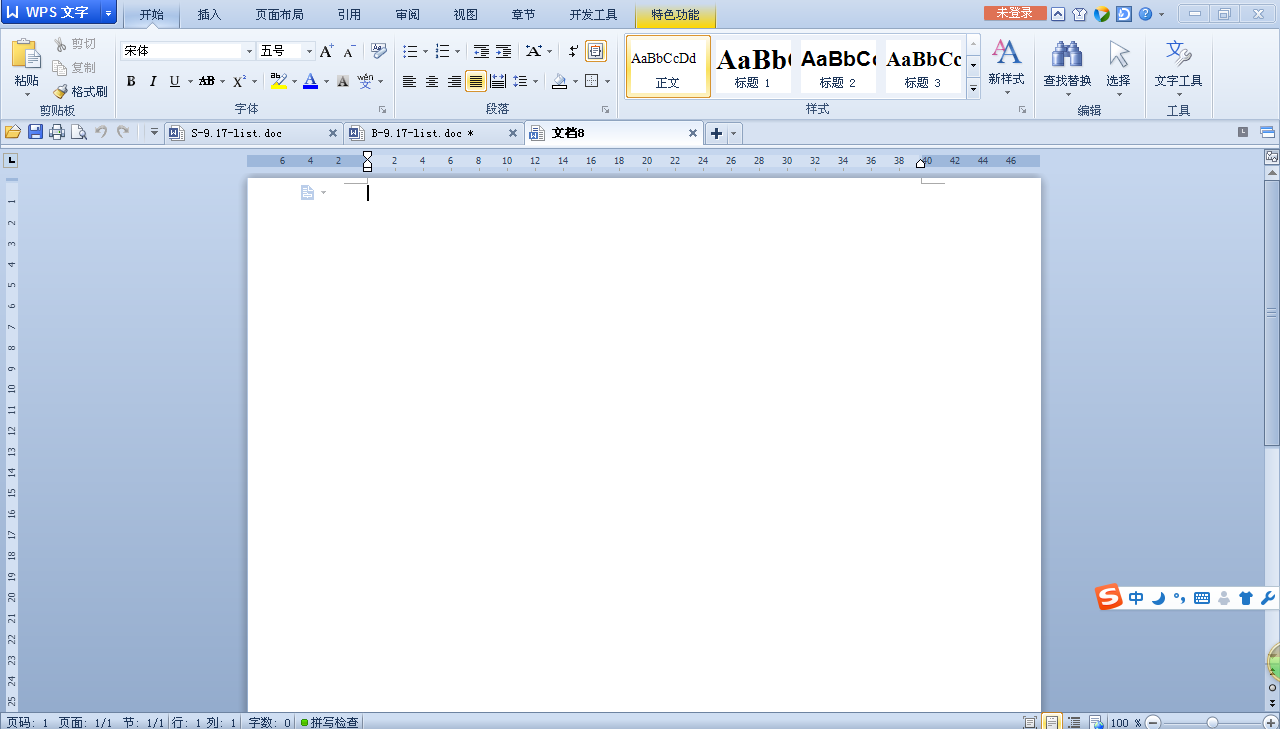Switch to page layout view in the status bar
Viewport: 1280px width, 729px height.
coord(1052,721)
